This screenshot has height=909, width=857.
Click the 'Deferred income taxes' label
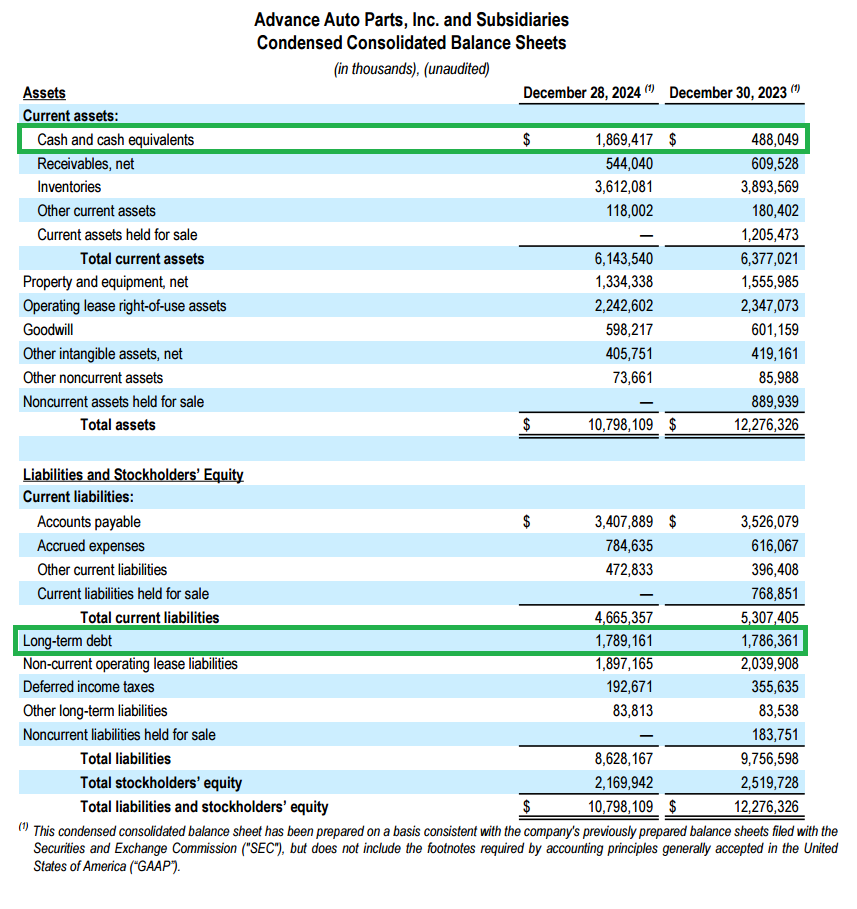click(x=89, y=687)
